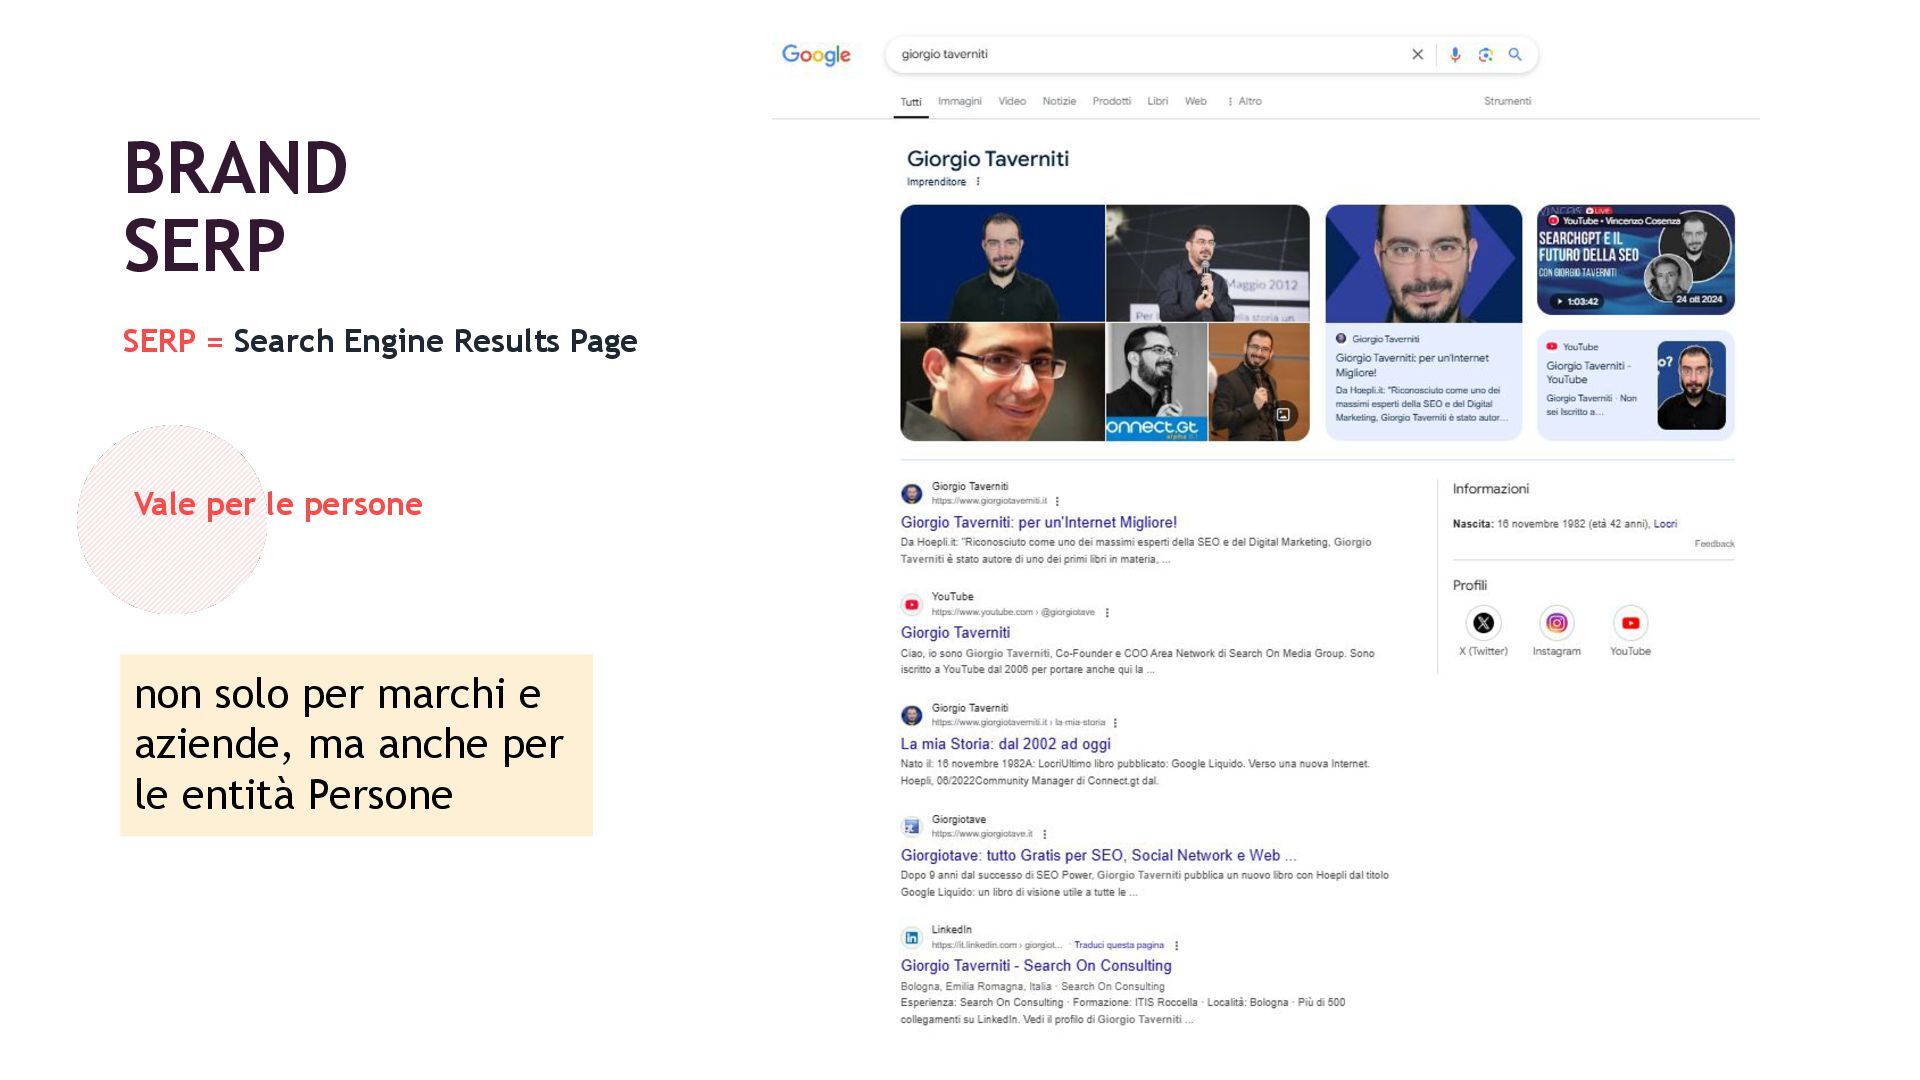Viewport: 1920px width, 1080px height.
Task: Open the Instagram profile icon
Action: tap(1556, 623)
